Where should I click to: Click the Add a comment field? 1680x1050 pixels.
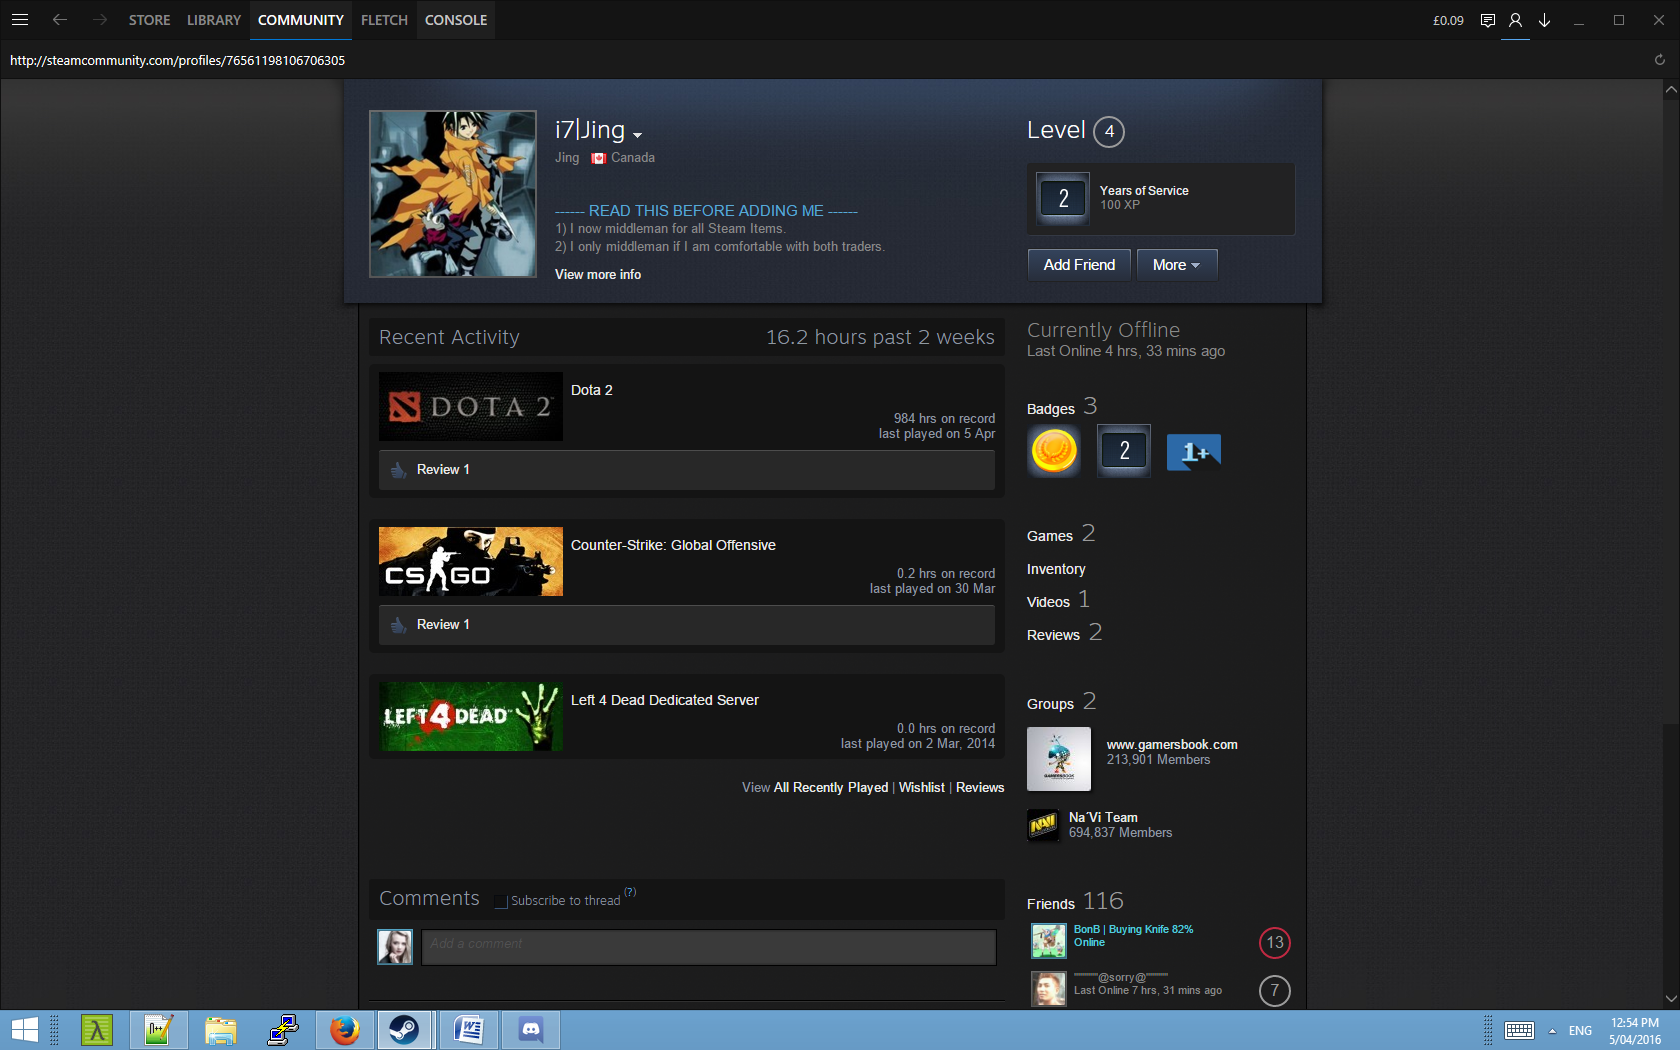coord(708,946)
